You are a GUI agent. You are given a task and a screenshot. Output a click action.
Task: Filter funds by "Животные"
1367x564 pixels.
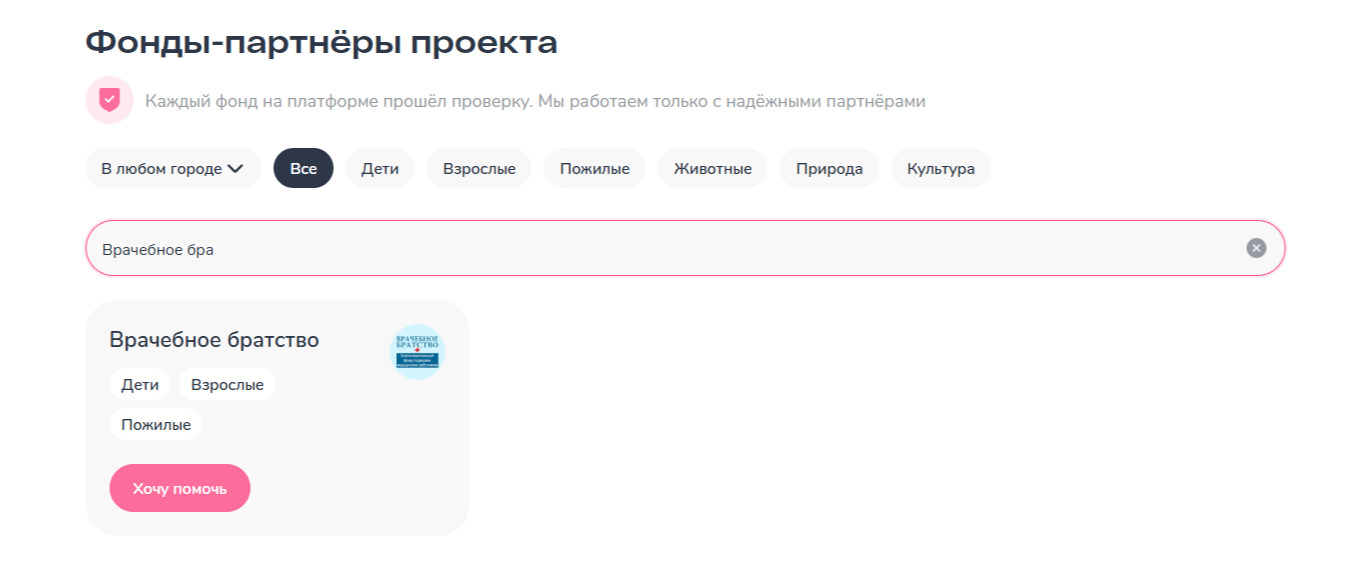[x=712, y=168]
